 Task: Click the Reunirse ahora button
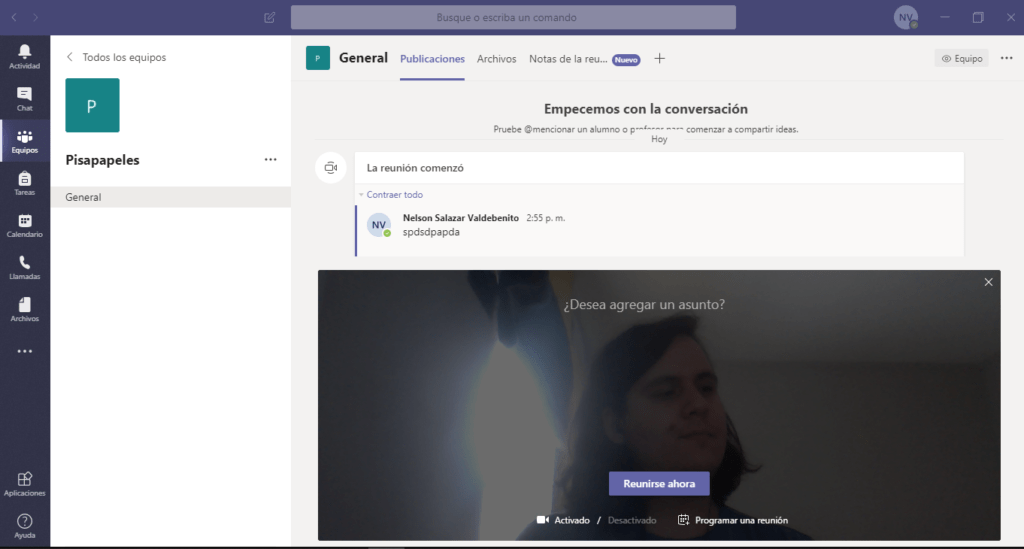pos(659,483)
